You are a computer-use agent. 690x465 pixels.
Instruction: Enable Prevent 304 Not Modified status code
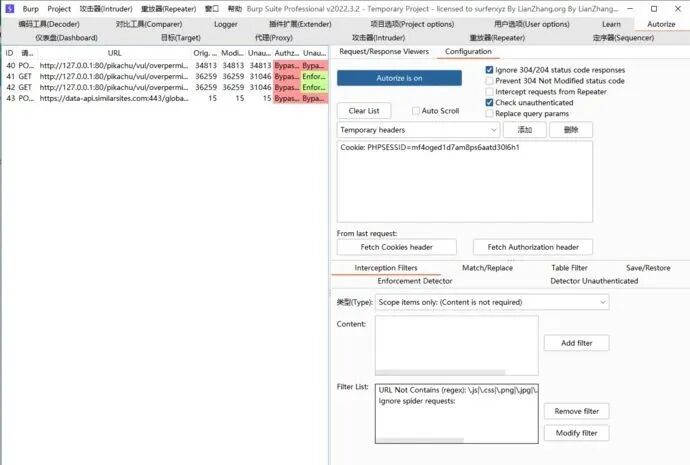(489, 81)
